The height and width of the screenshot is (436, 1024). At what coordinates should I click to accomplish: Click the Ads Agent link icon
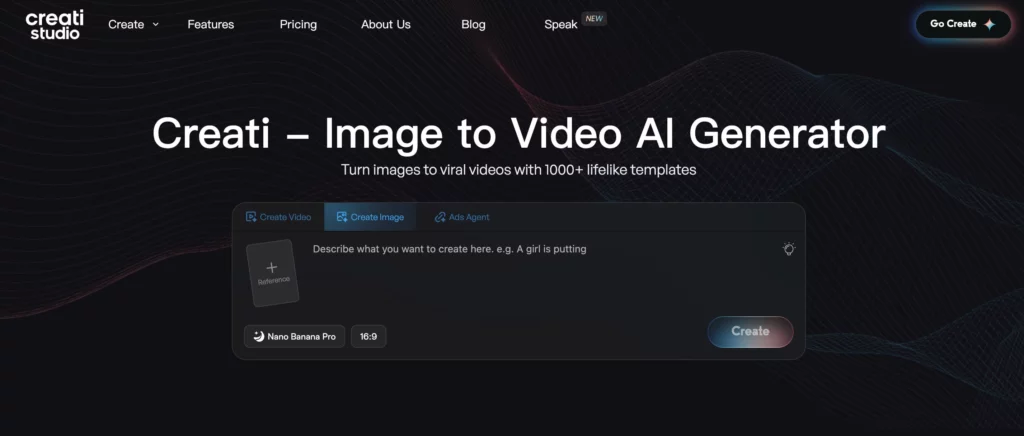pyautogui.click(x=440, y=217)
